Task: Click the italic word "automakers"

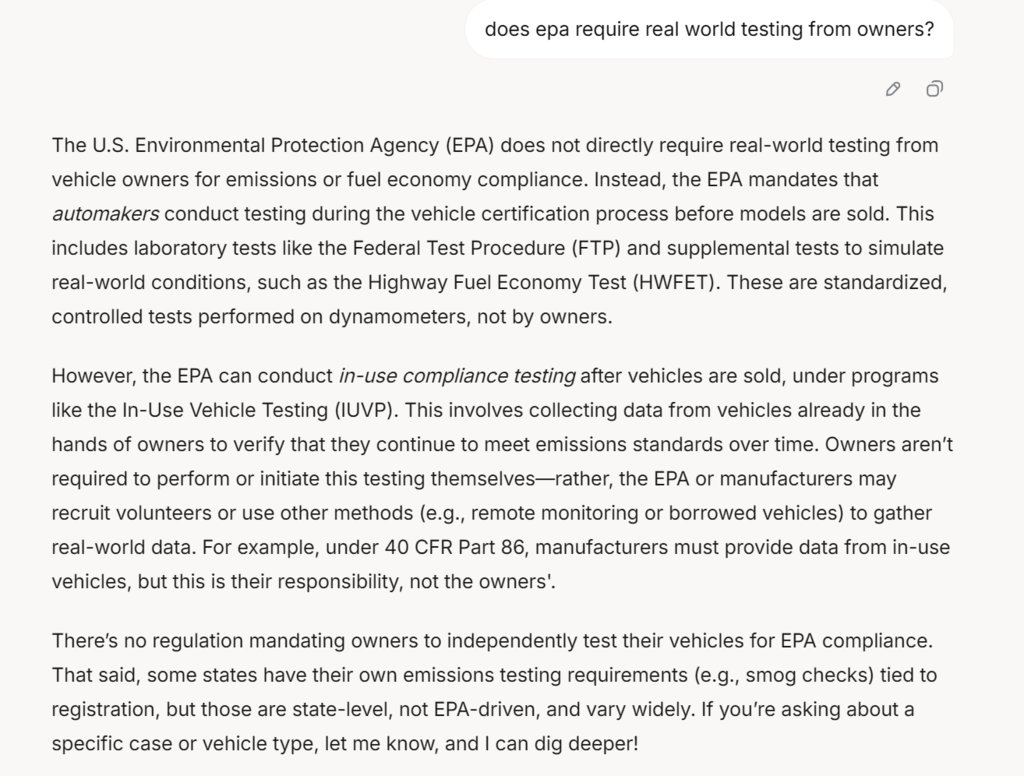Action: [x=105, y=214]
